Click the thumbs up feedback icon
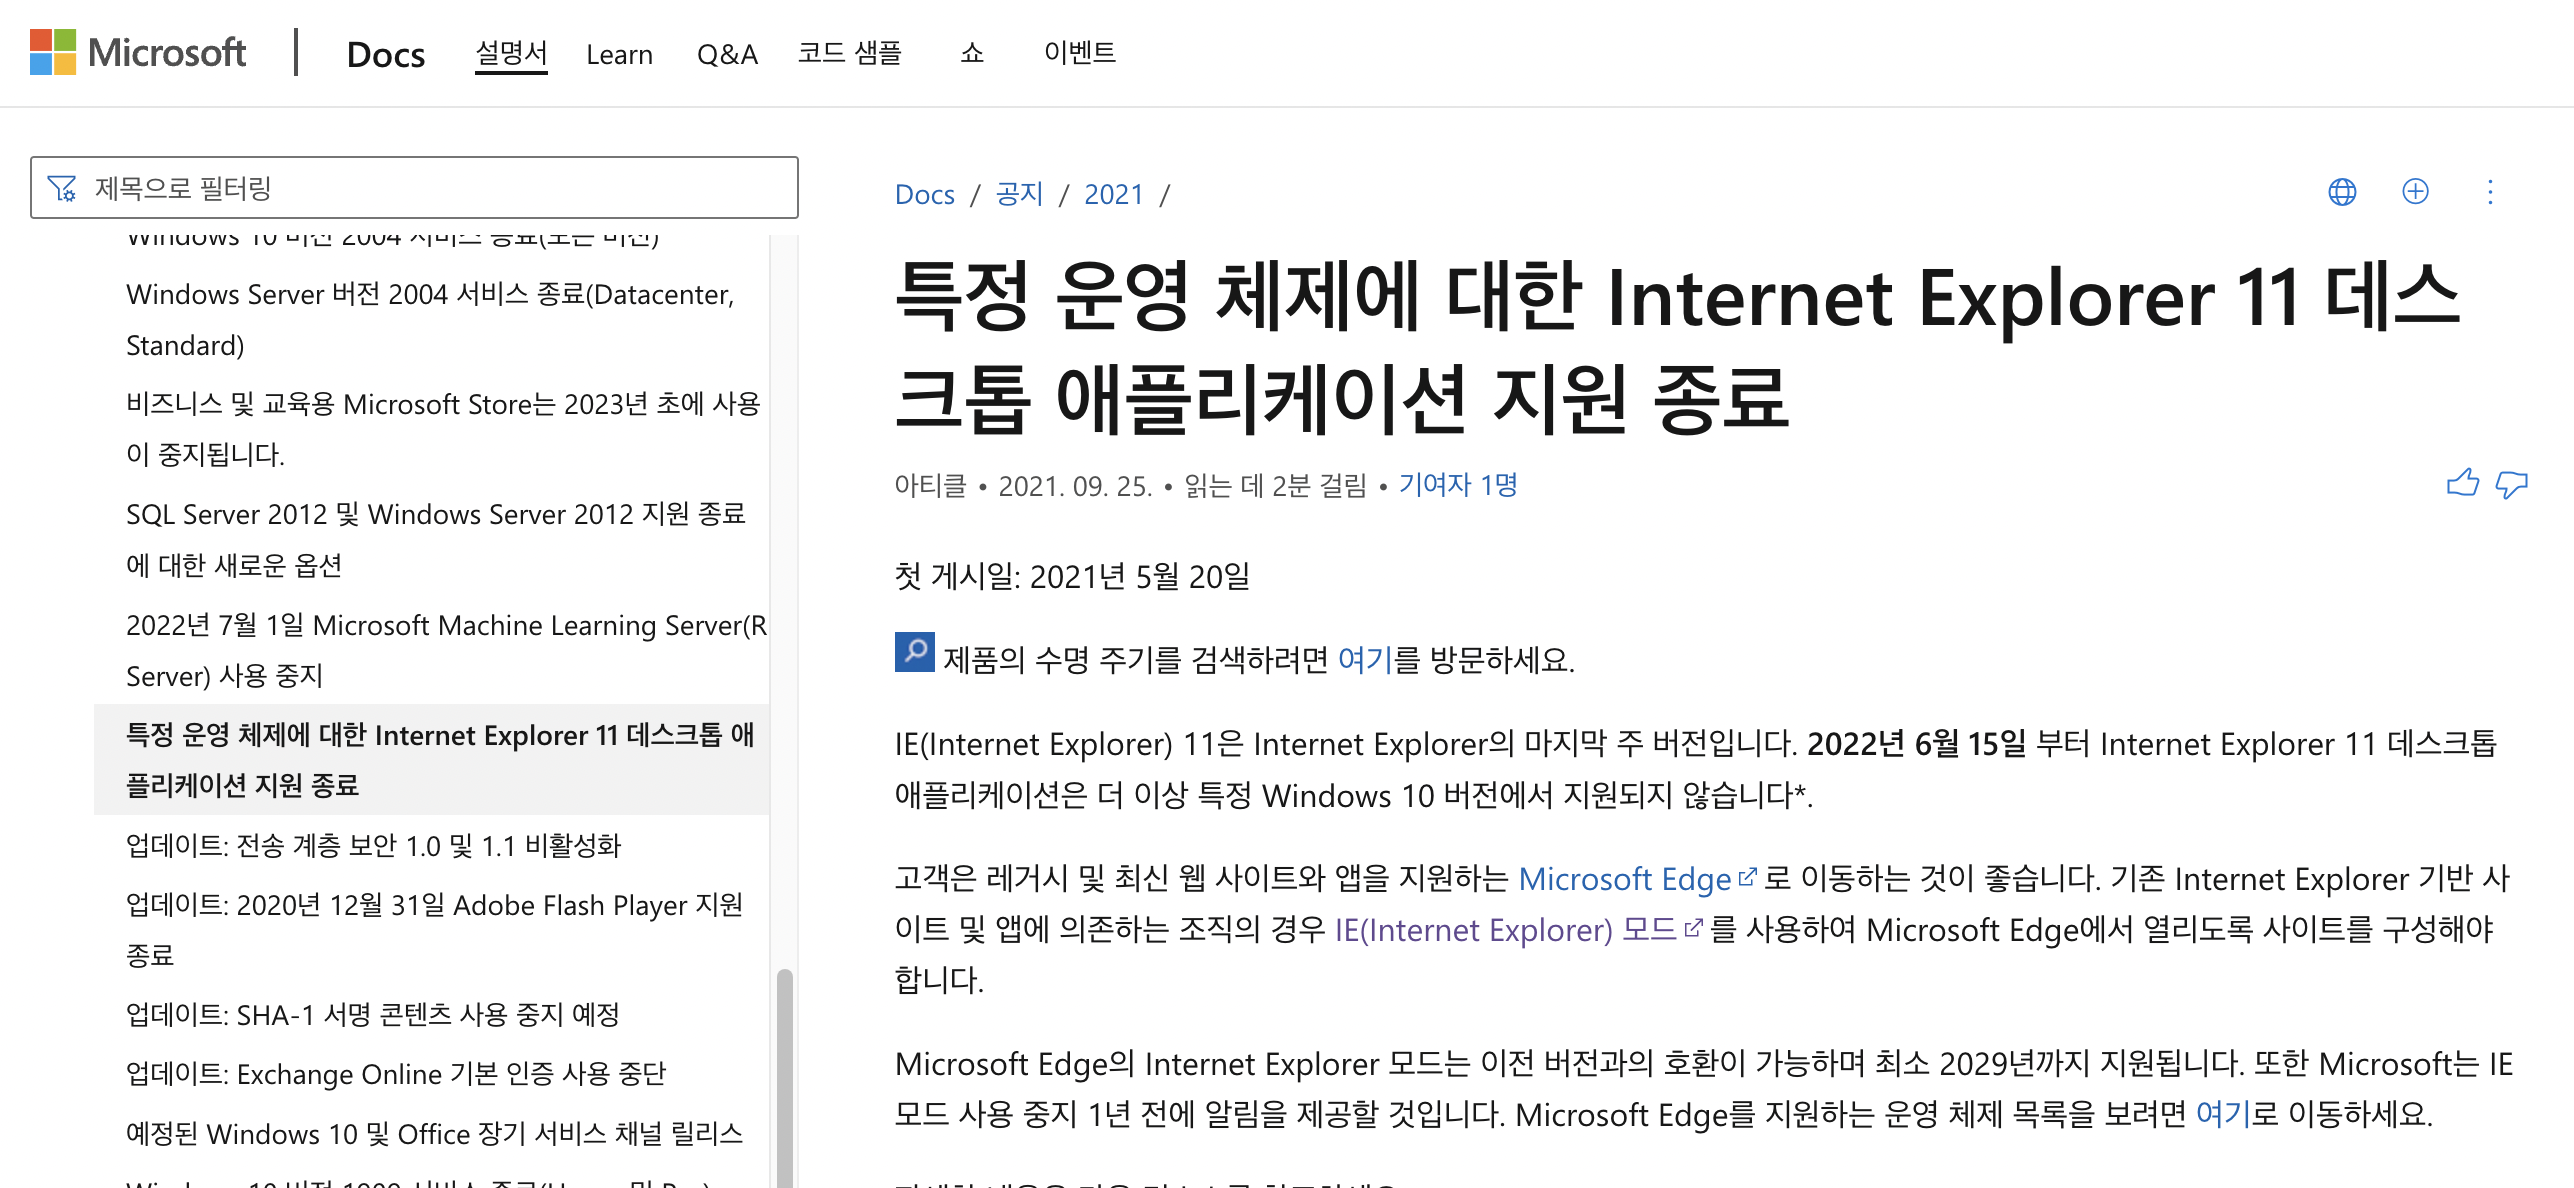Screen dimensions: 2574x1188 click(x=2463, y=484)
